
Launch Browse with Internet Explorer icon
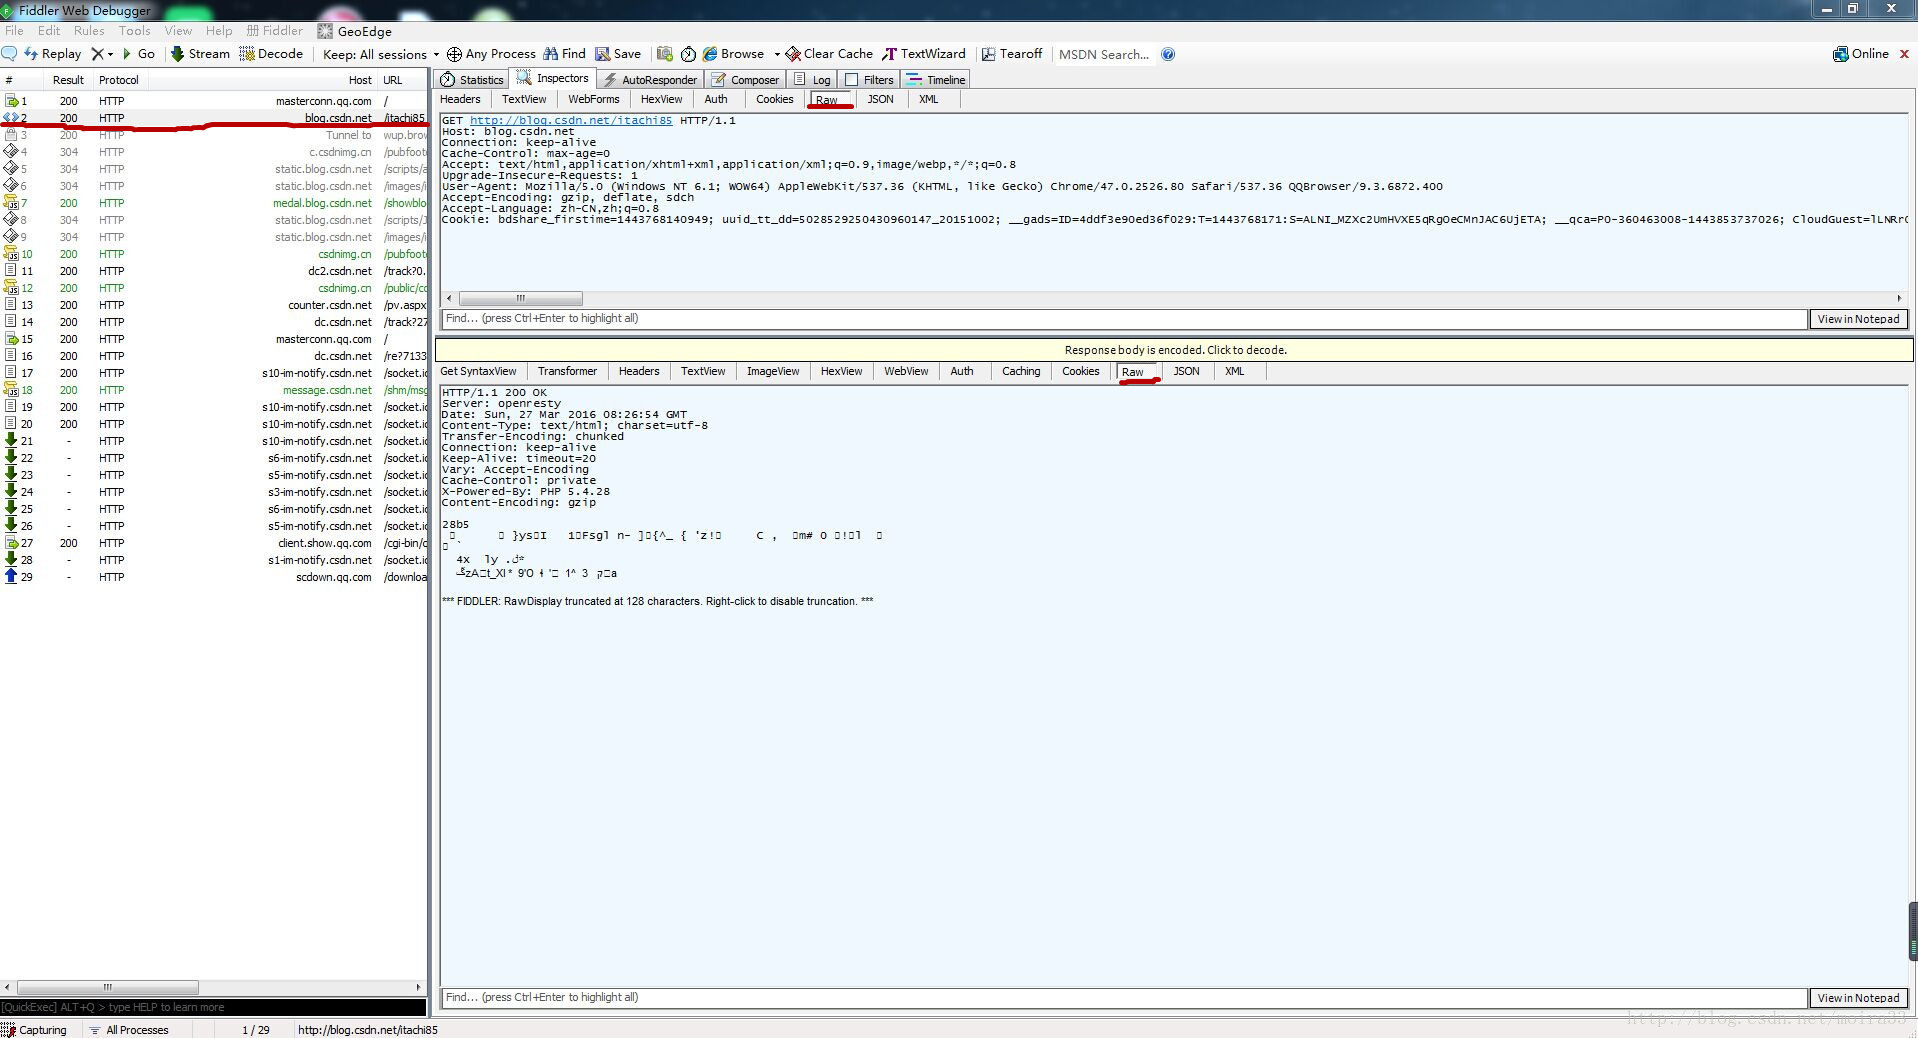click(734, 54)
